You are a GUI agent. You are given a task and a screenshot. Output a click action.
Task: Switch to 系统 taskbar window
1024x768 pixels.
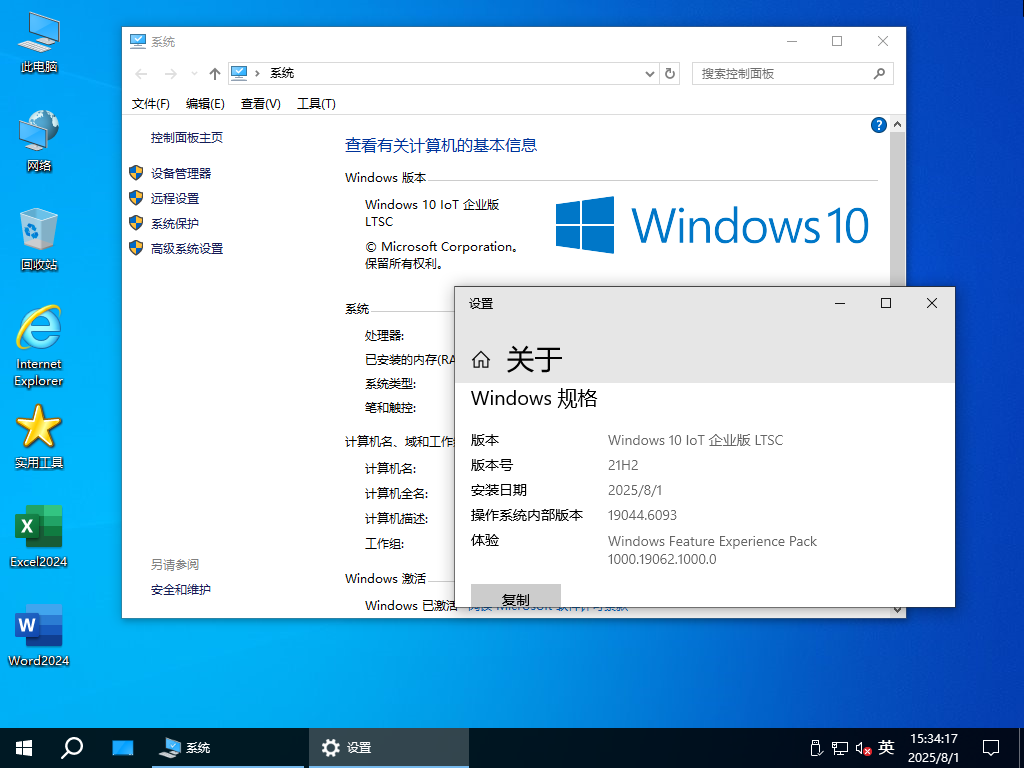(x=228, y=748)
